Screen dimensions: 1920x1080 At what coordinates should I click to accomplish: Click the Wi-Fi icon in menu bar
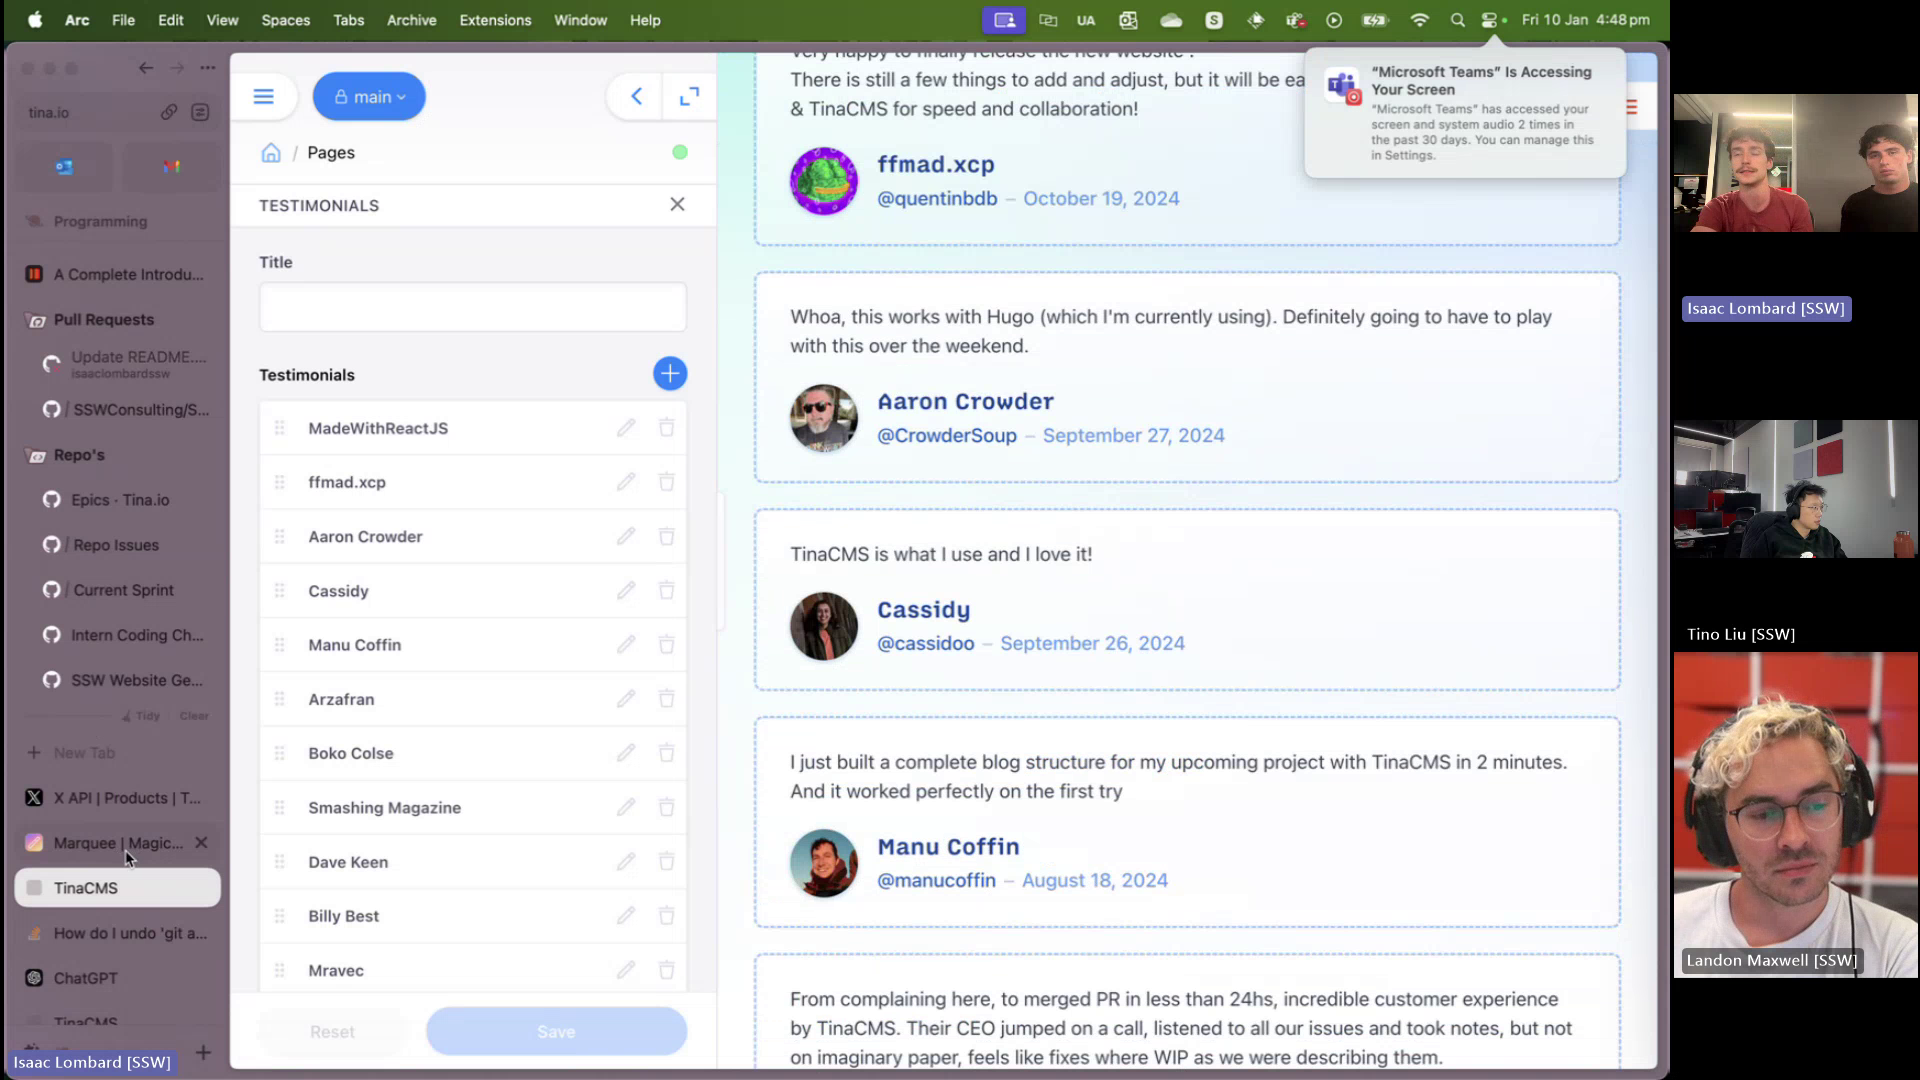tap(1419, 20)
